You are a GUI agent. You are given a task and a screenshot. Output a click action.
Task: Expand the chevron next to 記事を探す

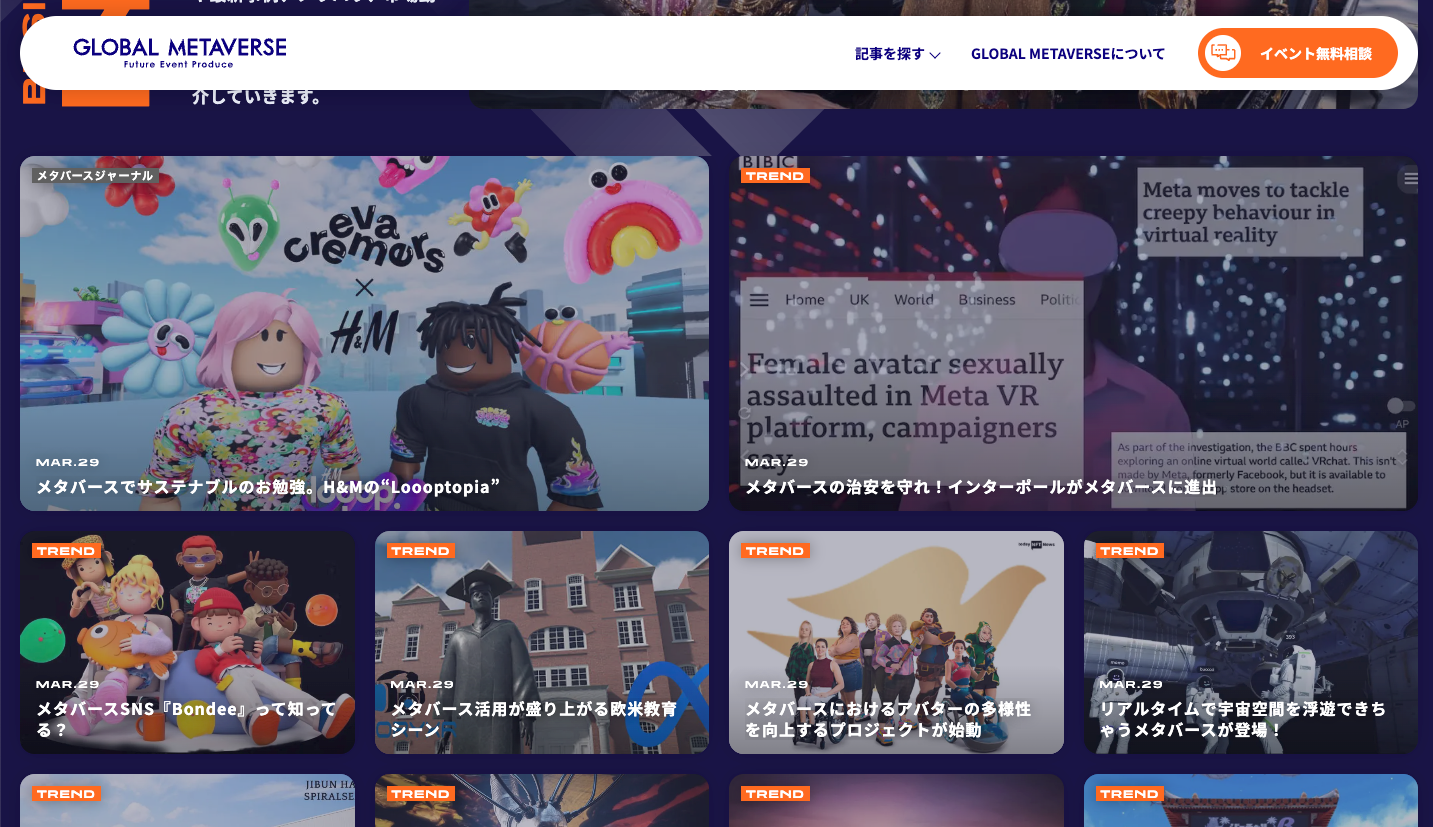coord(933,56)
